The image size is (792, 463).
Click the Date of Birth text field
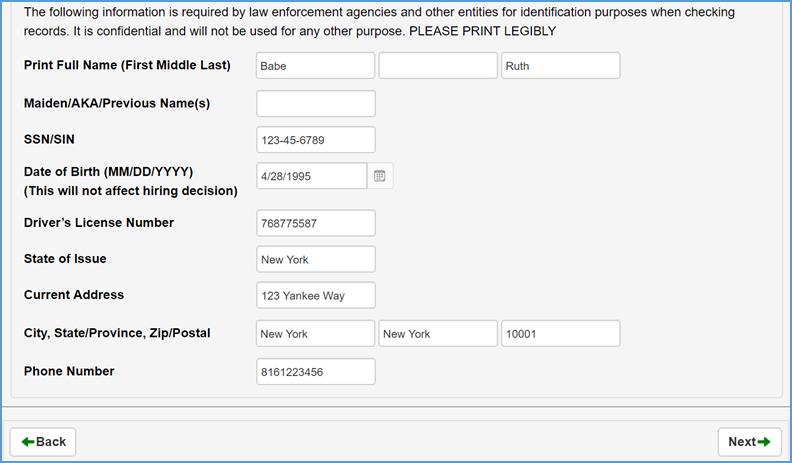click(311, 176)
